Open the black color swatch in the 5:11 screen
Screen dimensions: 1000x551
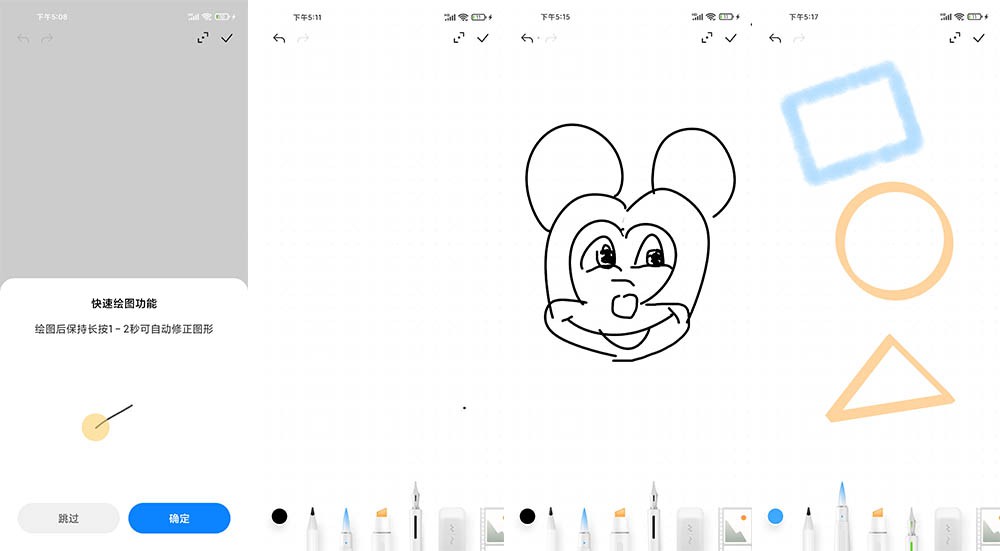point(279,516)
